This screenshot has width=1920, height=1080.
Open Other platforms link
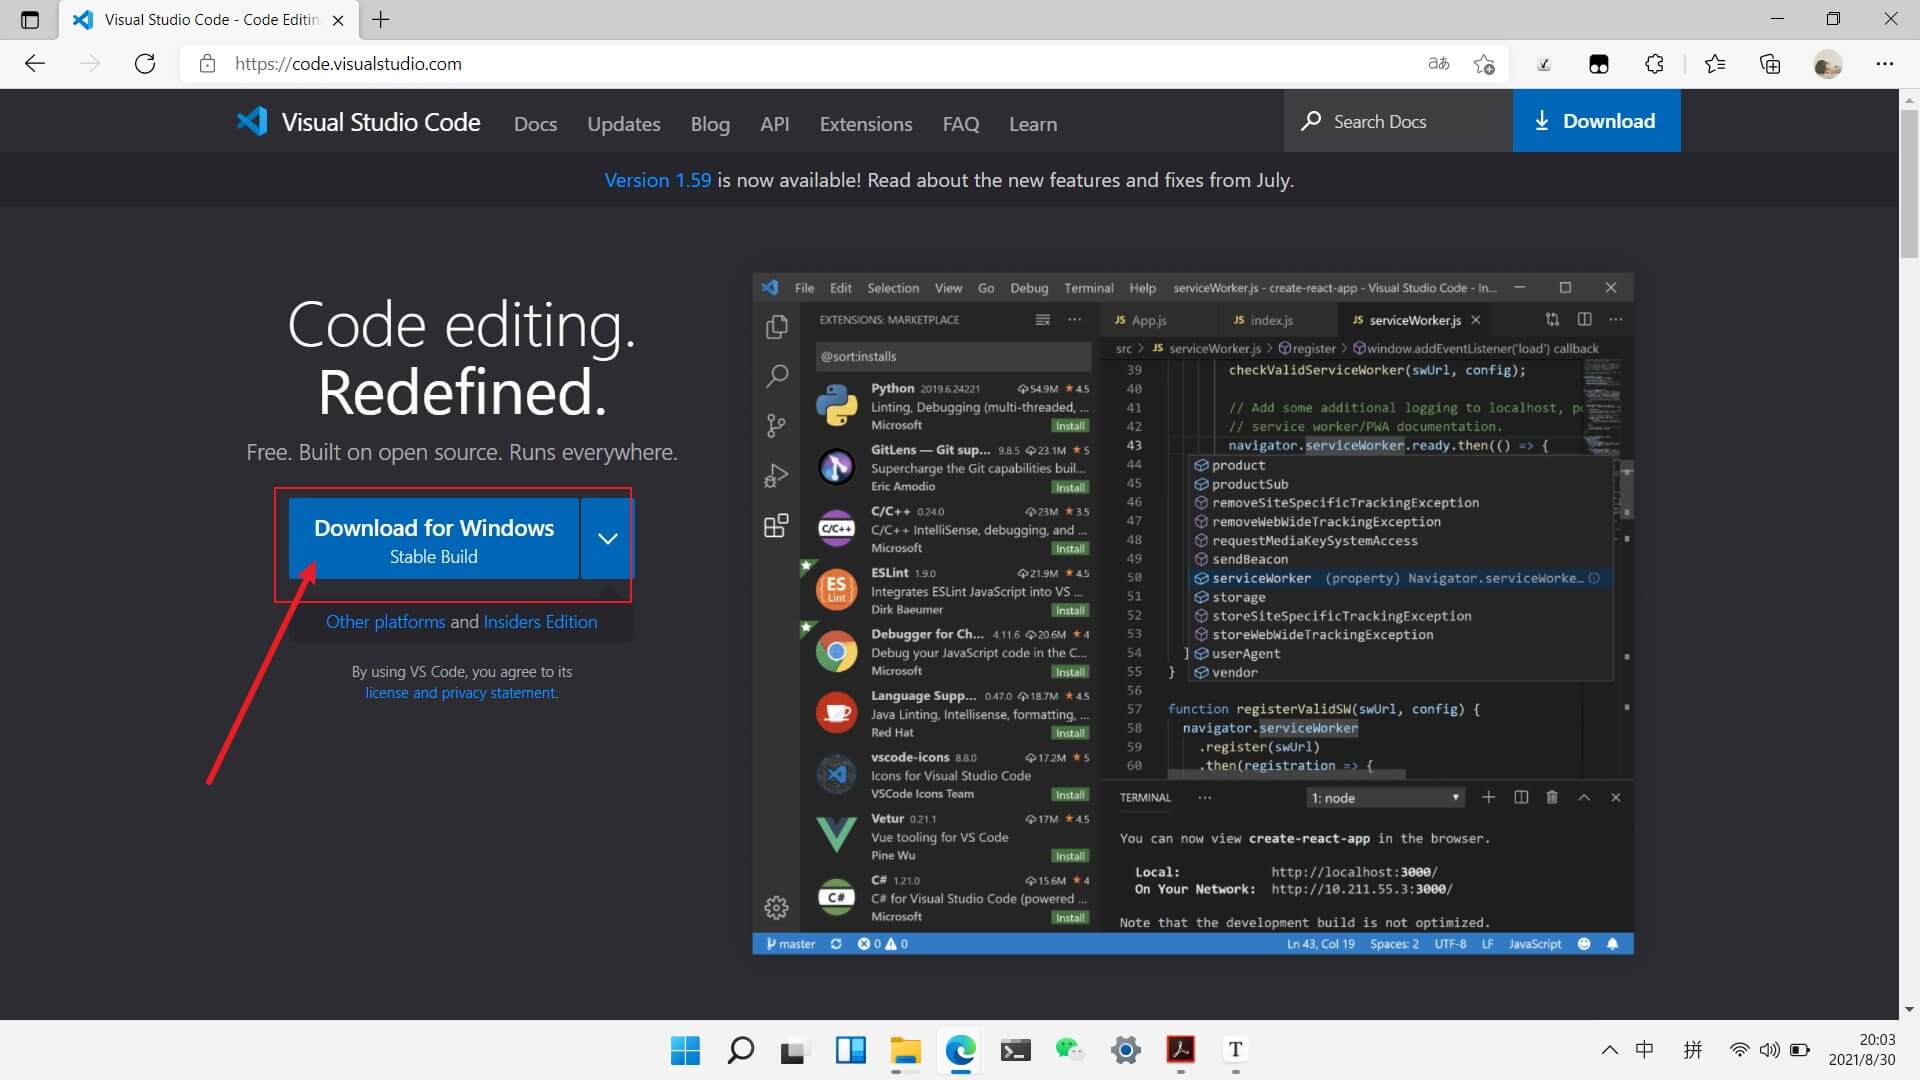[385, 622]
